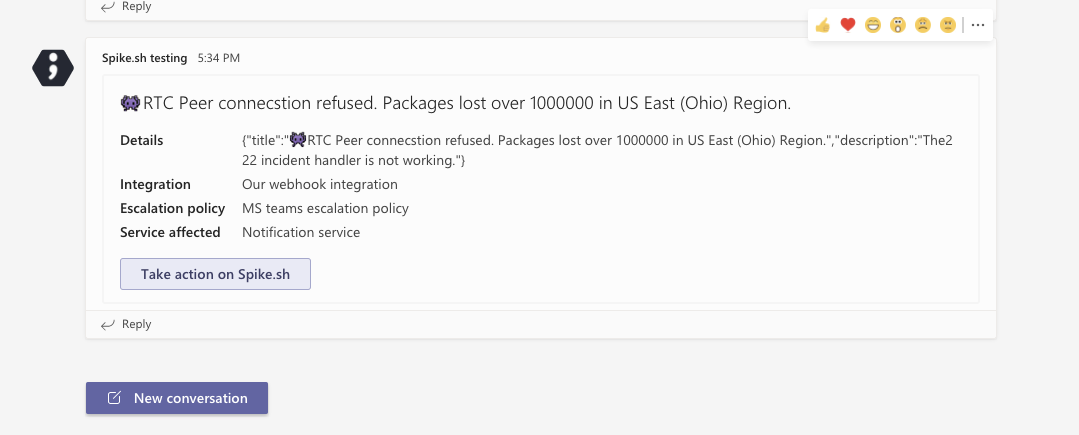
Task: Click Take action on Spike.sh button
Action: [x=215, y=274]
